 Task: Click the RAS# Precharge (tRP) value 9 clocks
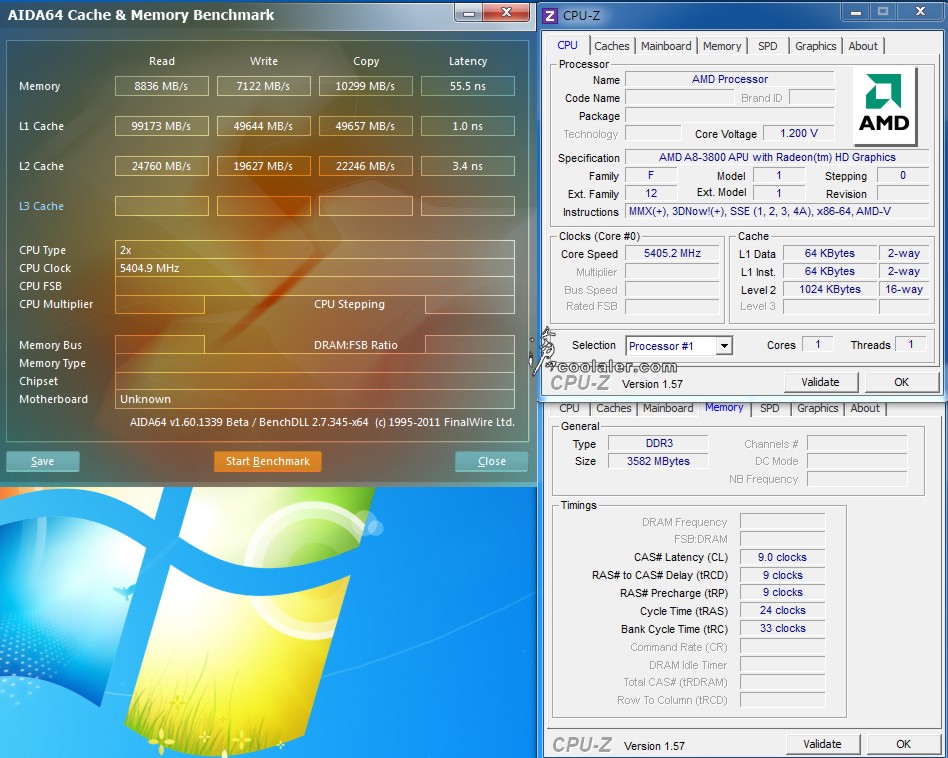pos(782,592)
